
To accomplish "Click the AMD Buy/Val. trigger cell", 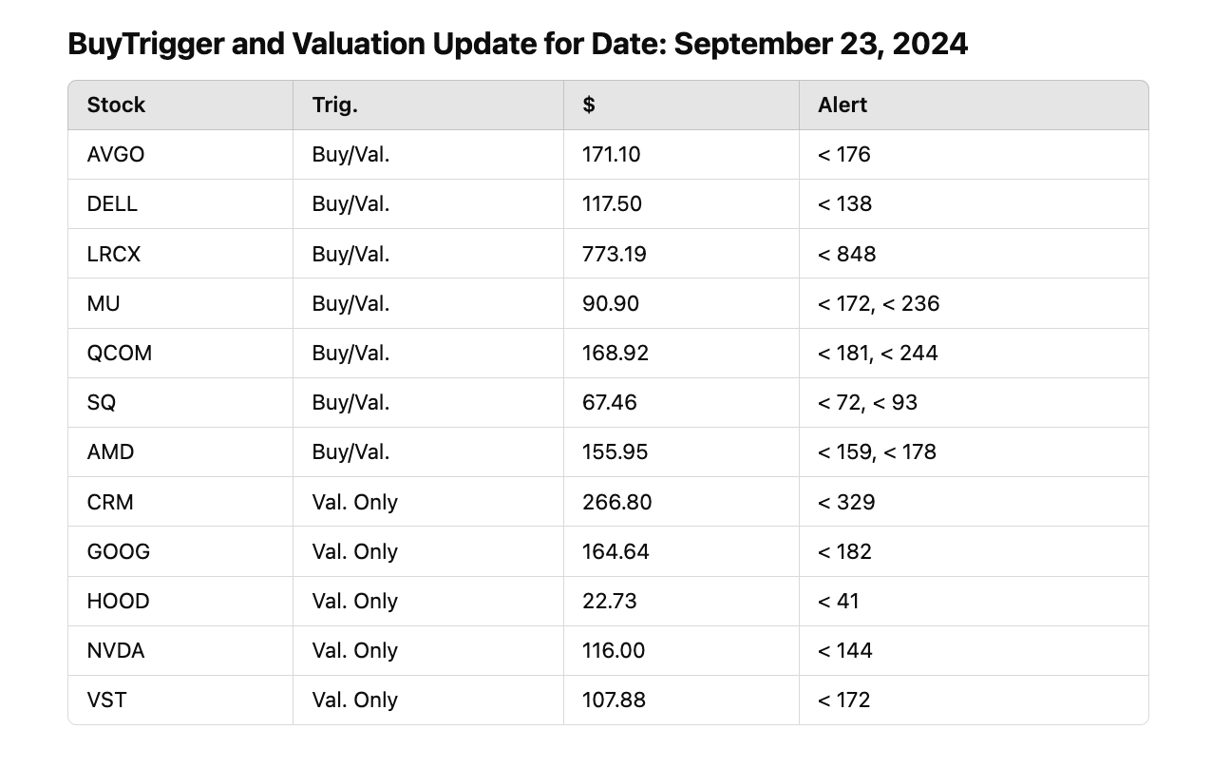I will point(350,452).
